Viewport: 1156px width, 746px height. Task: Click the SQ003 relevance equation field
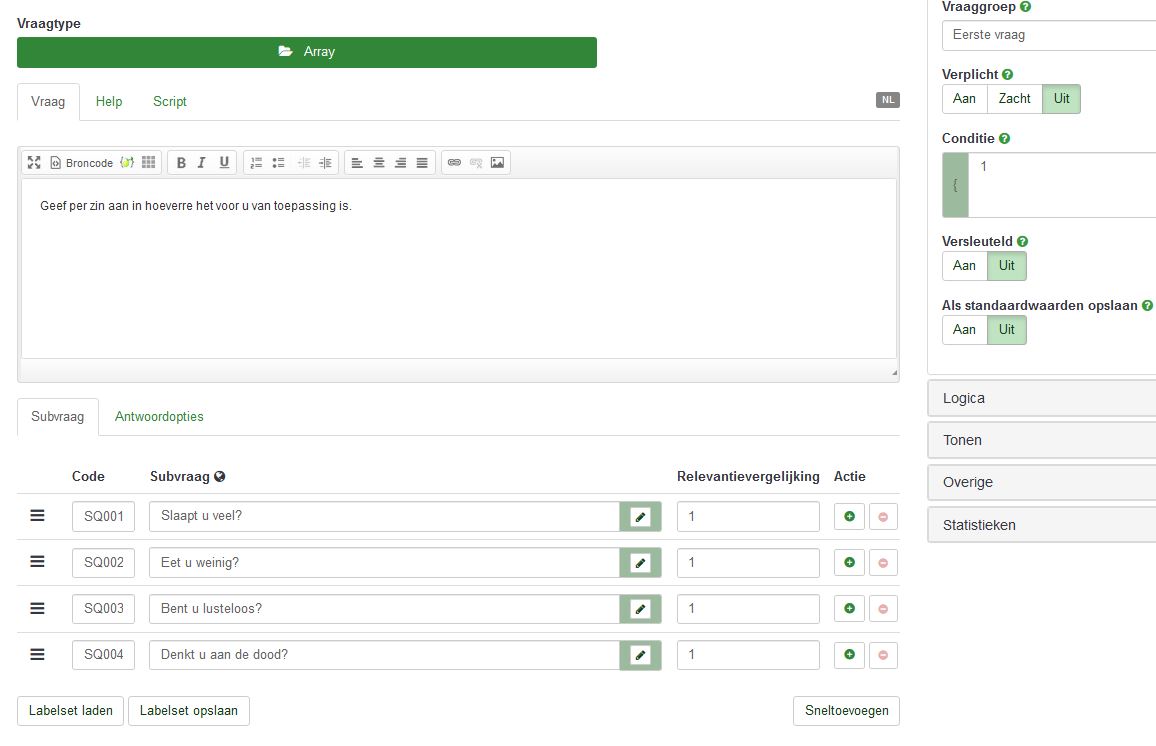748,609
